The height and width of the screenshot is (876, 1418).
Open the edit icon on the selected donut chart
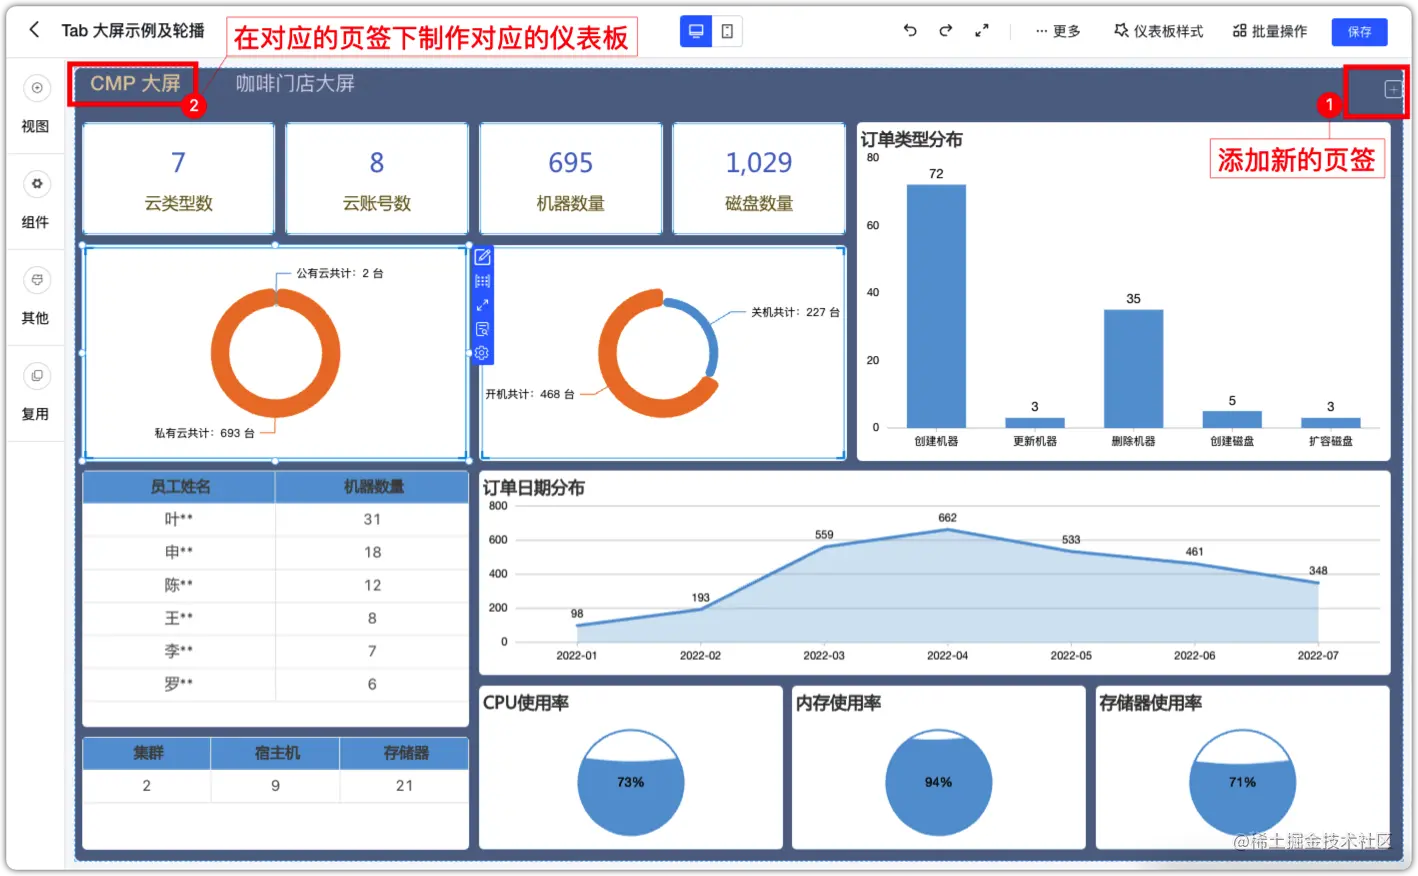(482, 256)
